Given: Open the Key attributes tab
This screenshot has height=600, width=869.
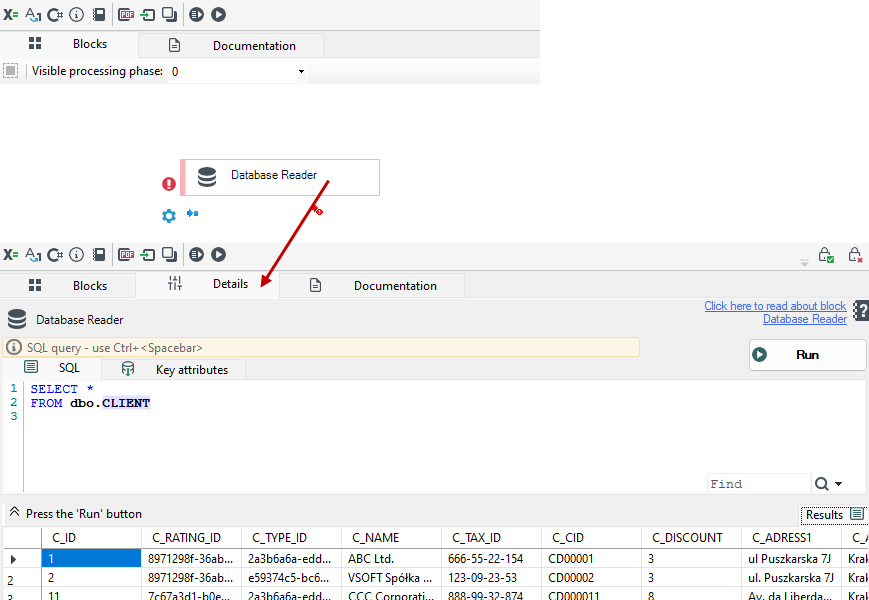Looking at the screenshot, I should click(173, 370).
